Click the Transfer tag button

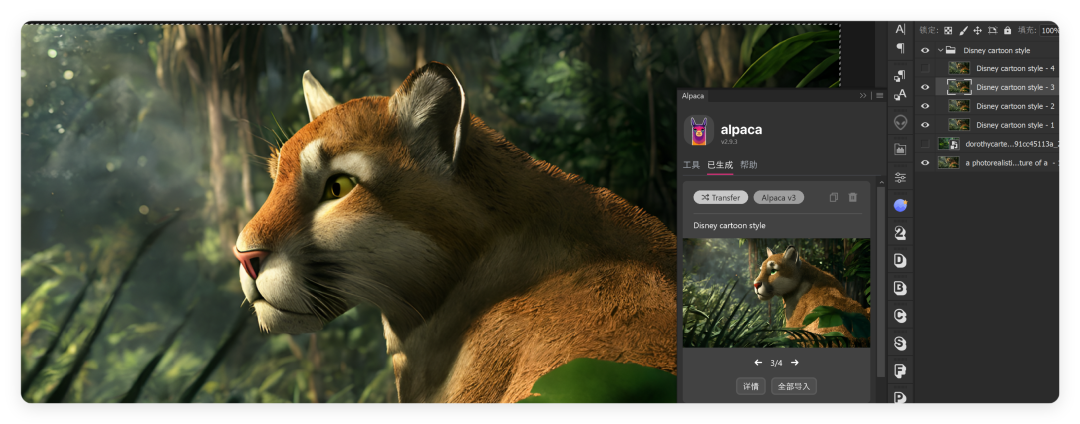coord(720,198)
